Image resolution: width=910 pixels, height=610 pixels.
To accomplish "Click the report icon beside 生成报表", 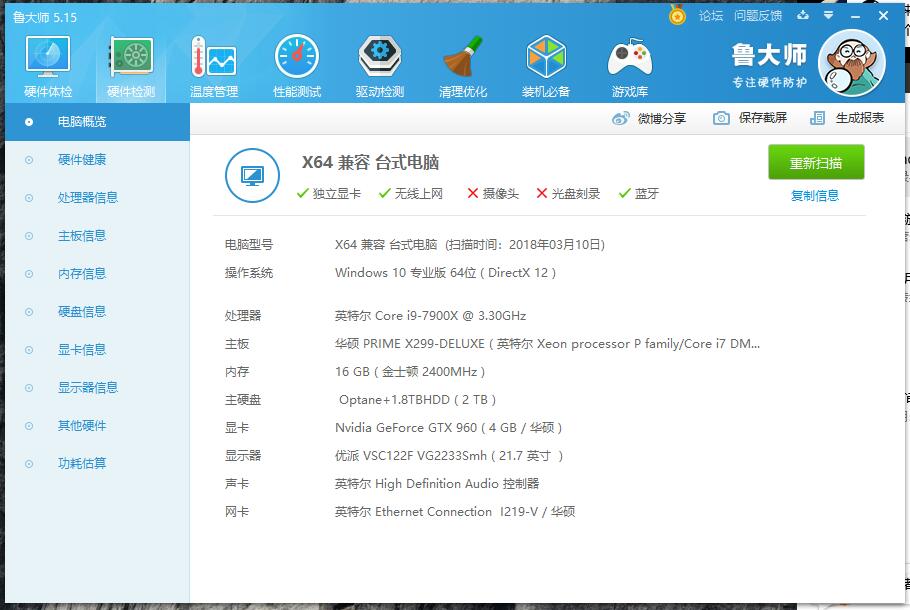I will [x=817, y=118].
